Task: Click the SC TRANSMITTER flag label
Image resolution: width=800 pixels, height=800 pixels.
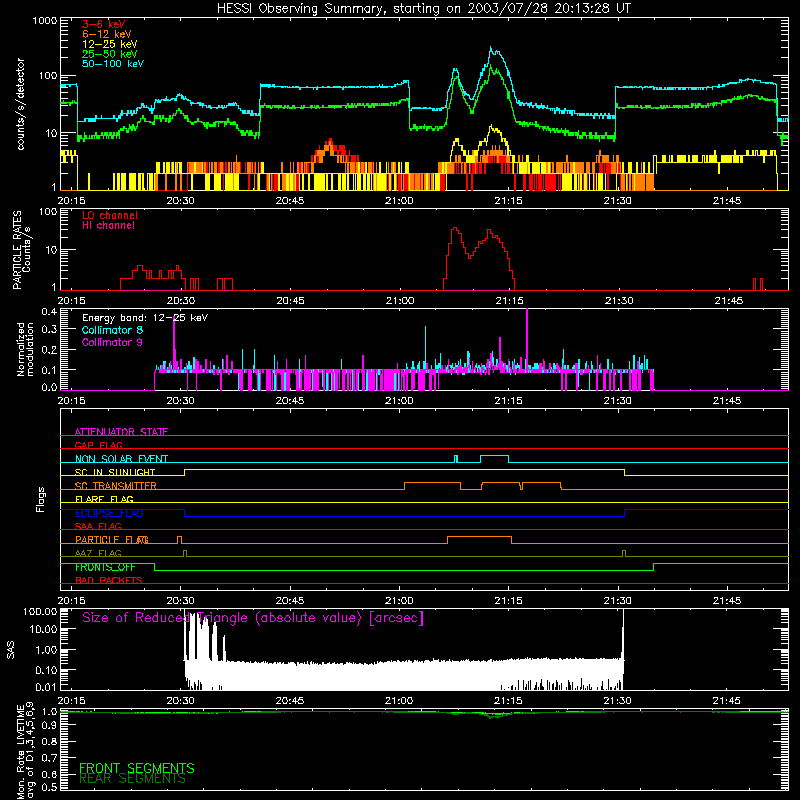Action: 115,486
